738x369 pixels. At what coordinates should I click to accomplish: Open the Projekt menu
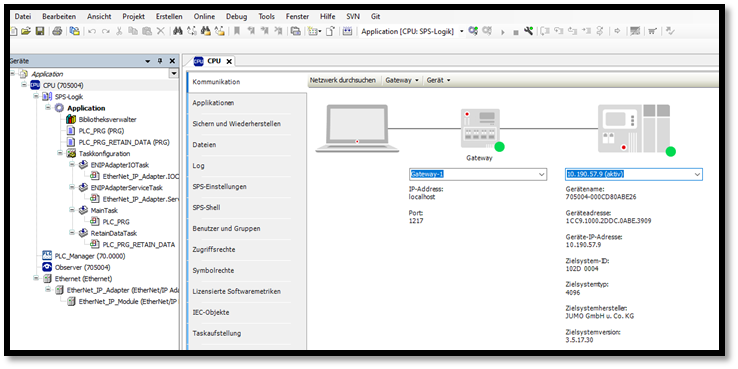click(x=134, y=16)
